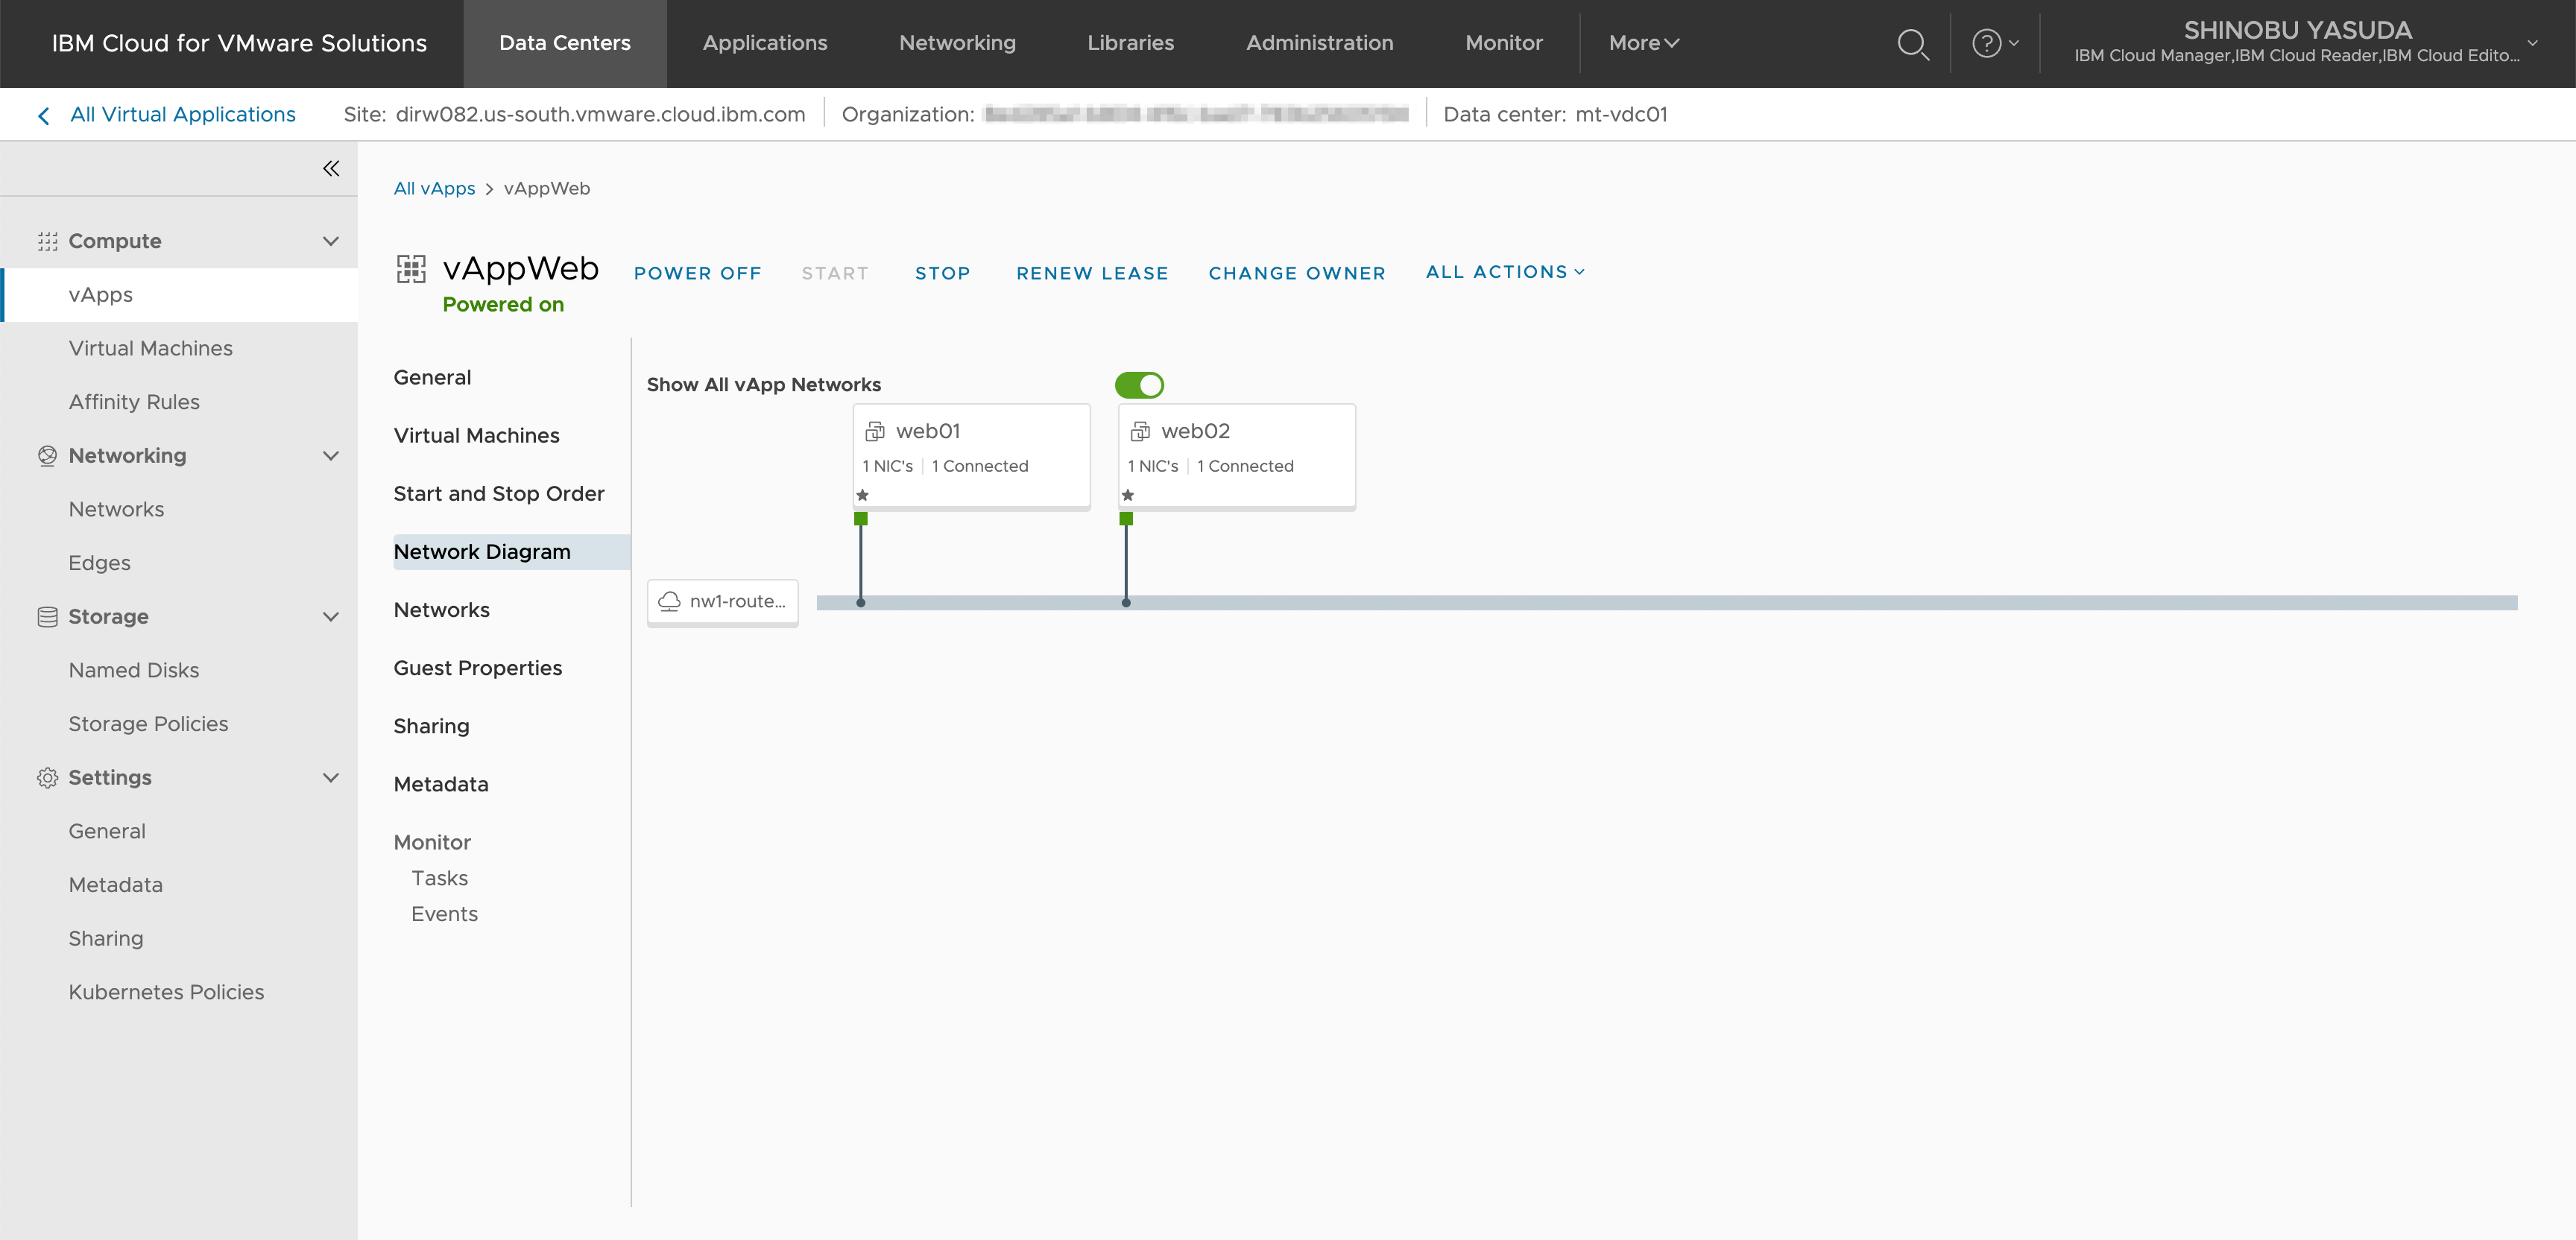This screenshot has width=2576, height=1240.
Task: Click the search magnifier icon
Action: [1912, 44]
